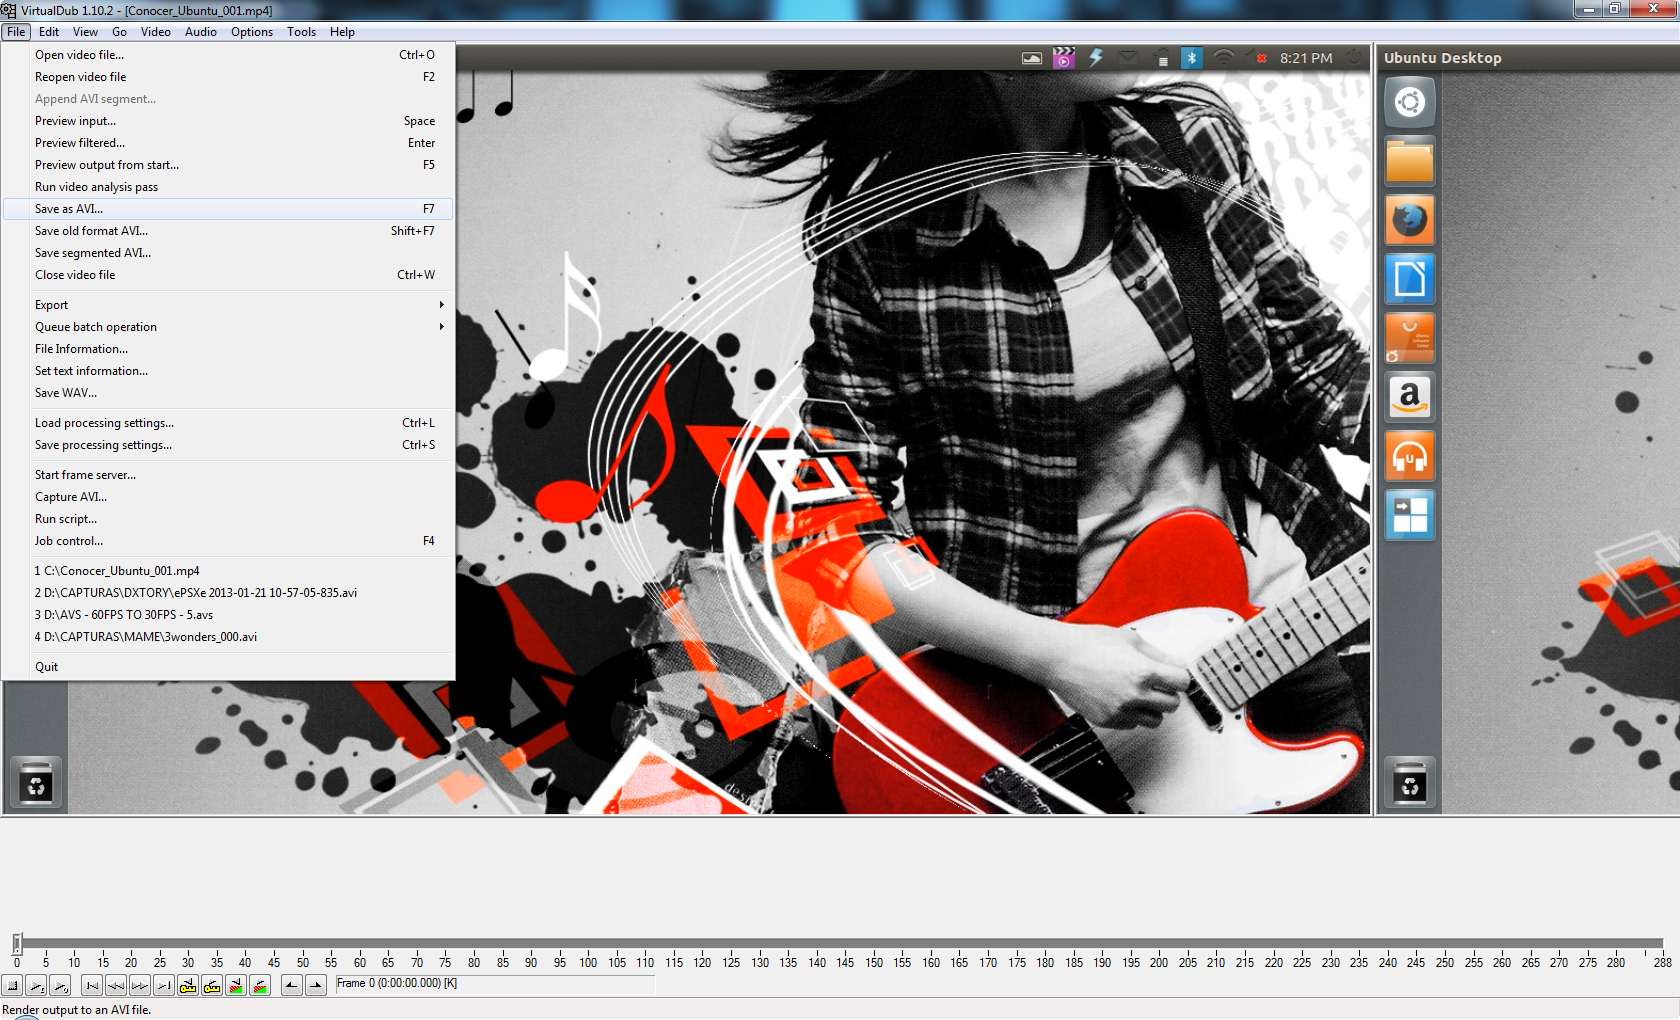Scan forward to next scene change
Image resolution: width=1680 pixels, height=1020 pixels.
tap(260, 986)
